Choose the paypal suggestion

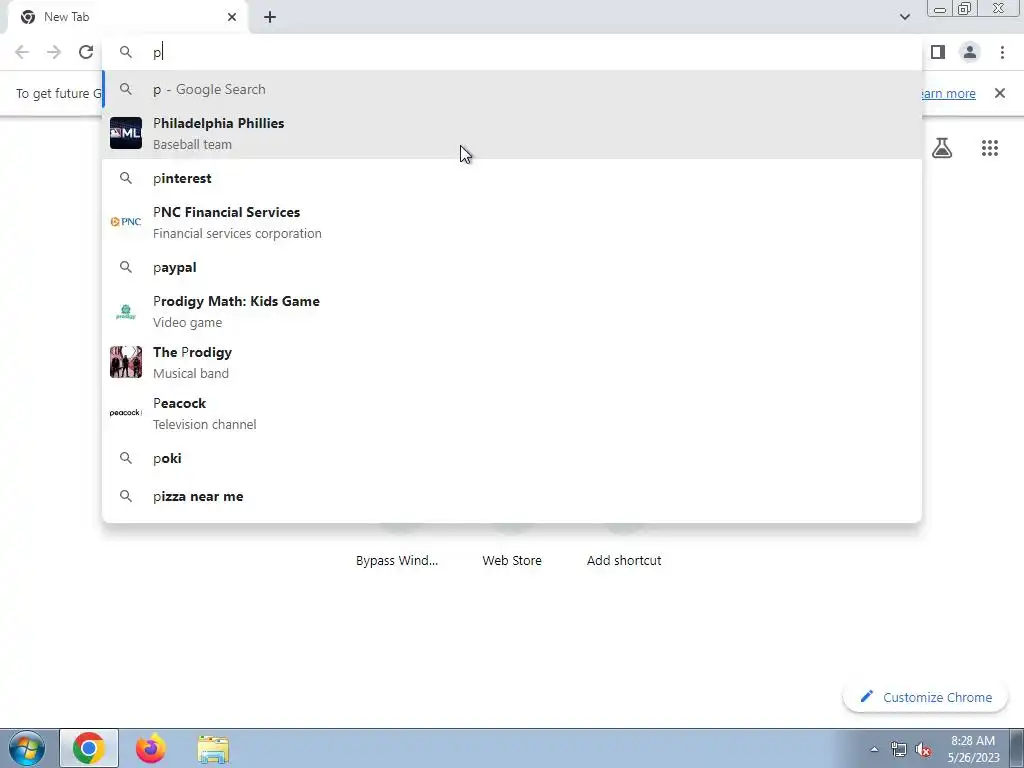coord(512,267)
